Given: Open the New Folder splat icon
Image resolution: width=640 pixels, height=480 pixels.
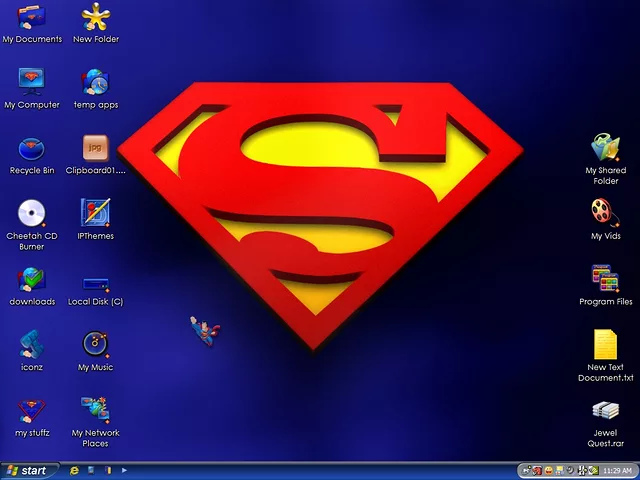Looking at the screenshot, I should pyautogui.click(x=96, y=17).
